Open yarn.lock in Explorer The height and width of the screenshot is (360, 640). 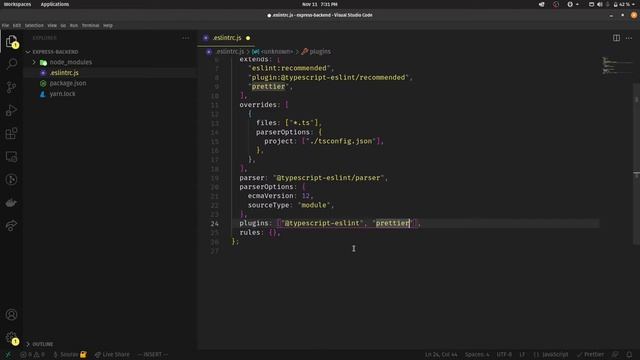click(x=62, y=94)
